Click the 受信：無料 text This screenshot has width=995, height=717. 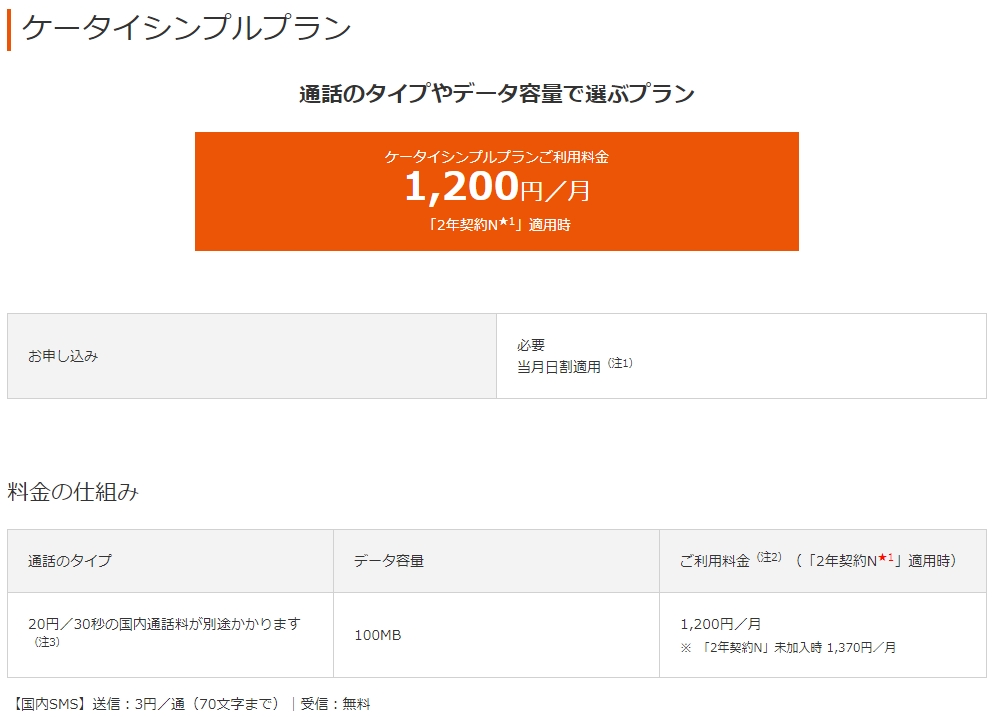point(335,704)
